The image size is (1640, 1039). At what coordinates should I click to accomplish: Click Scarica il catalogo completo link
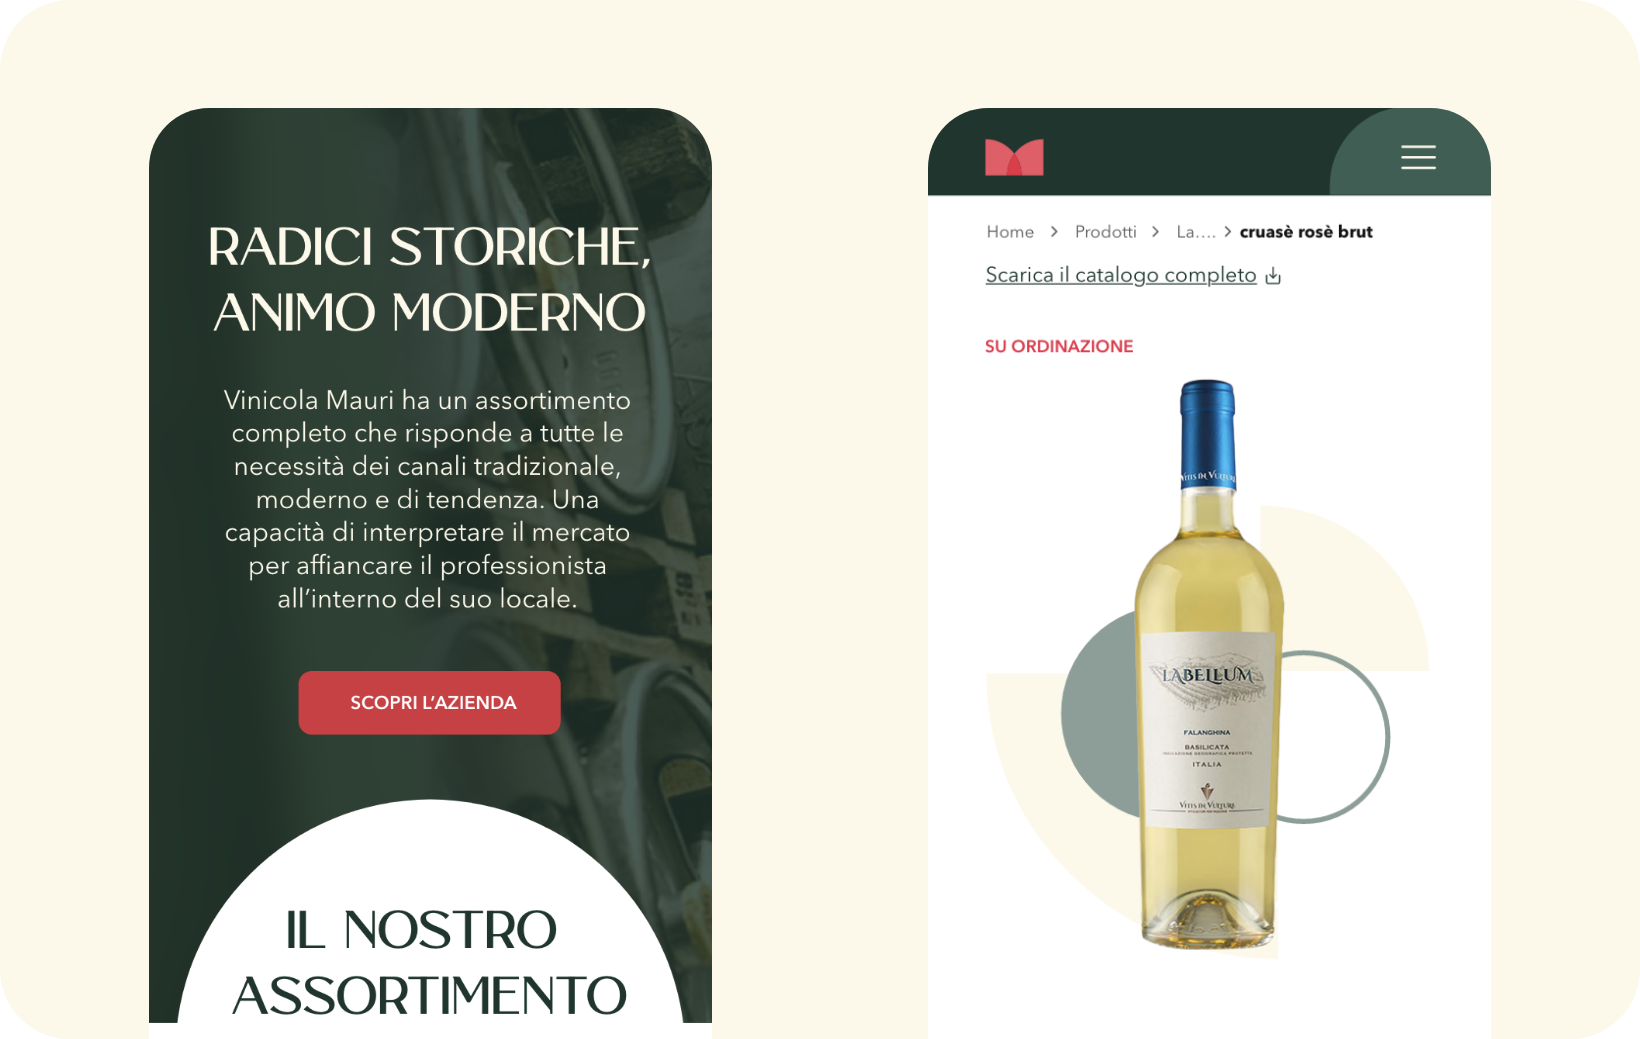(x=1121, y=275)
